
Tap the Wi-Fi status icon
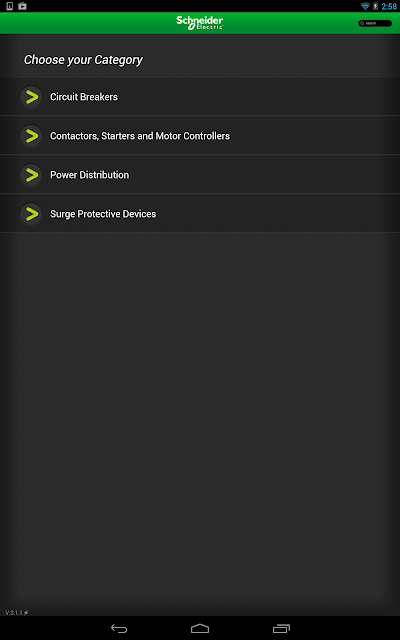[x=365, y=6]
